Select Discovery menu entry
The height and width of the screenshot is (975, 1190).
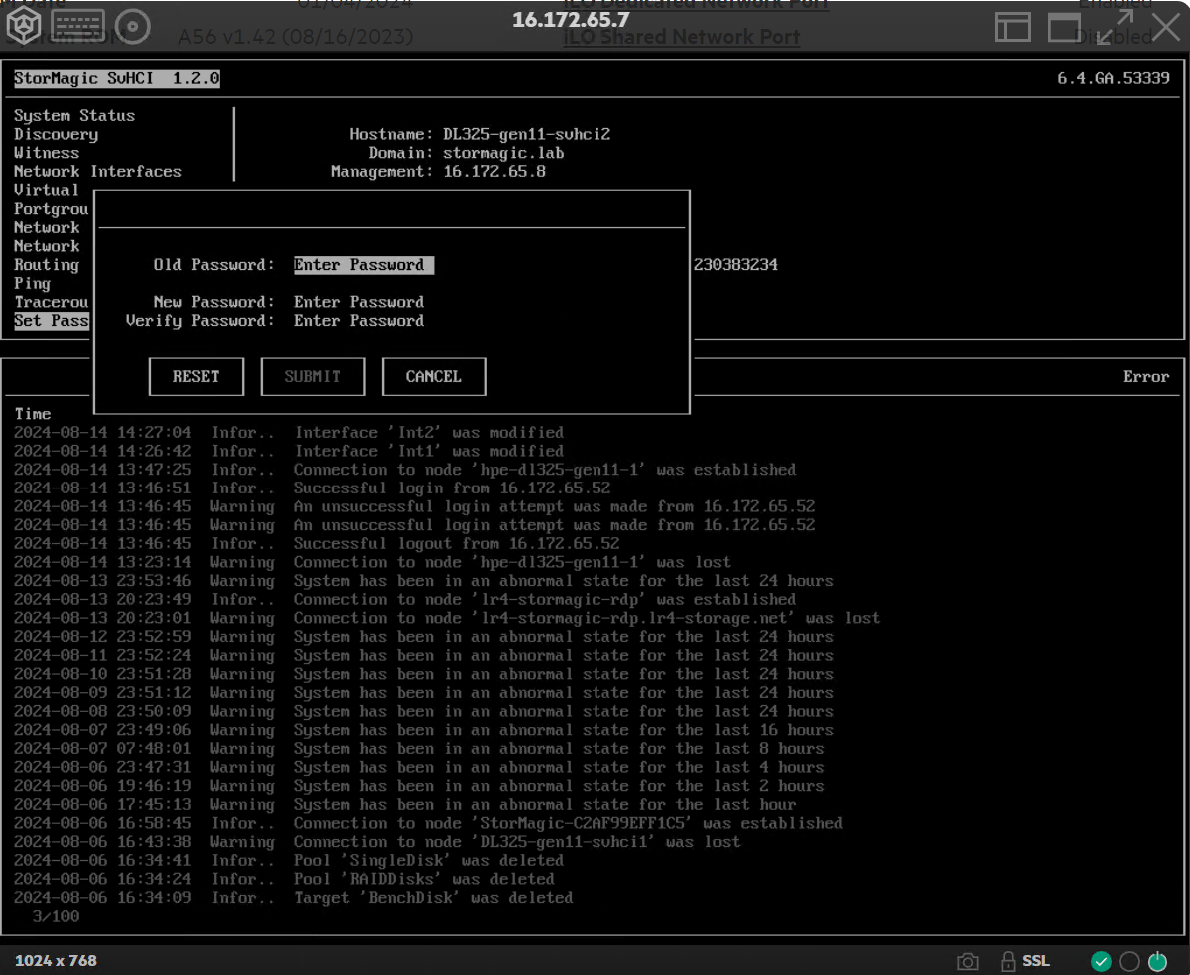[56, 134]
